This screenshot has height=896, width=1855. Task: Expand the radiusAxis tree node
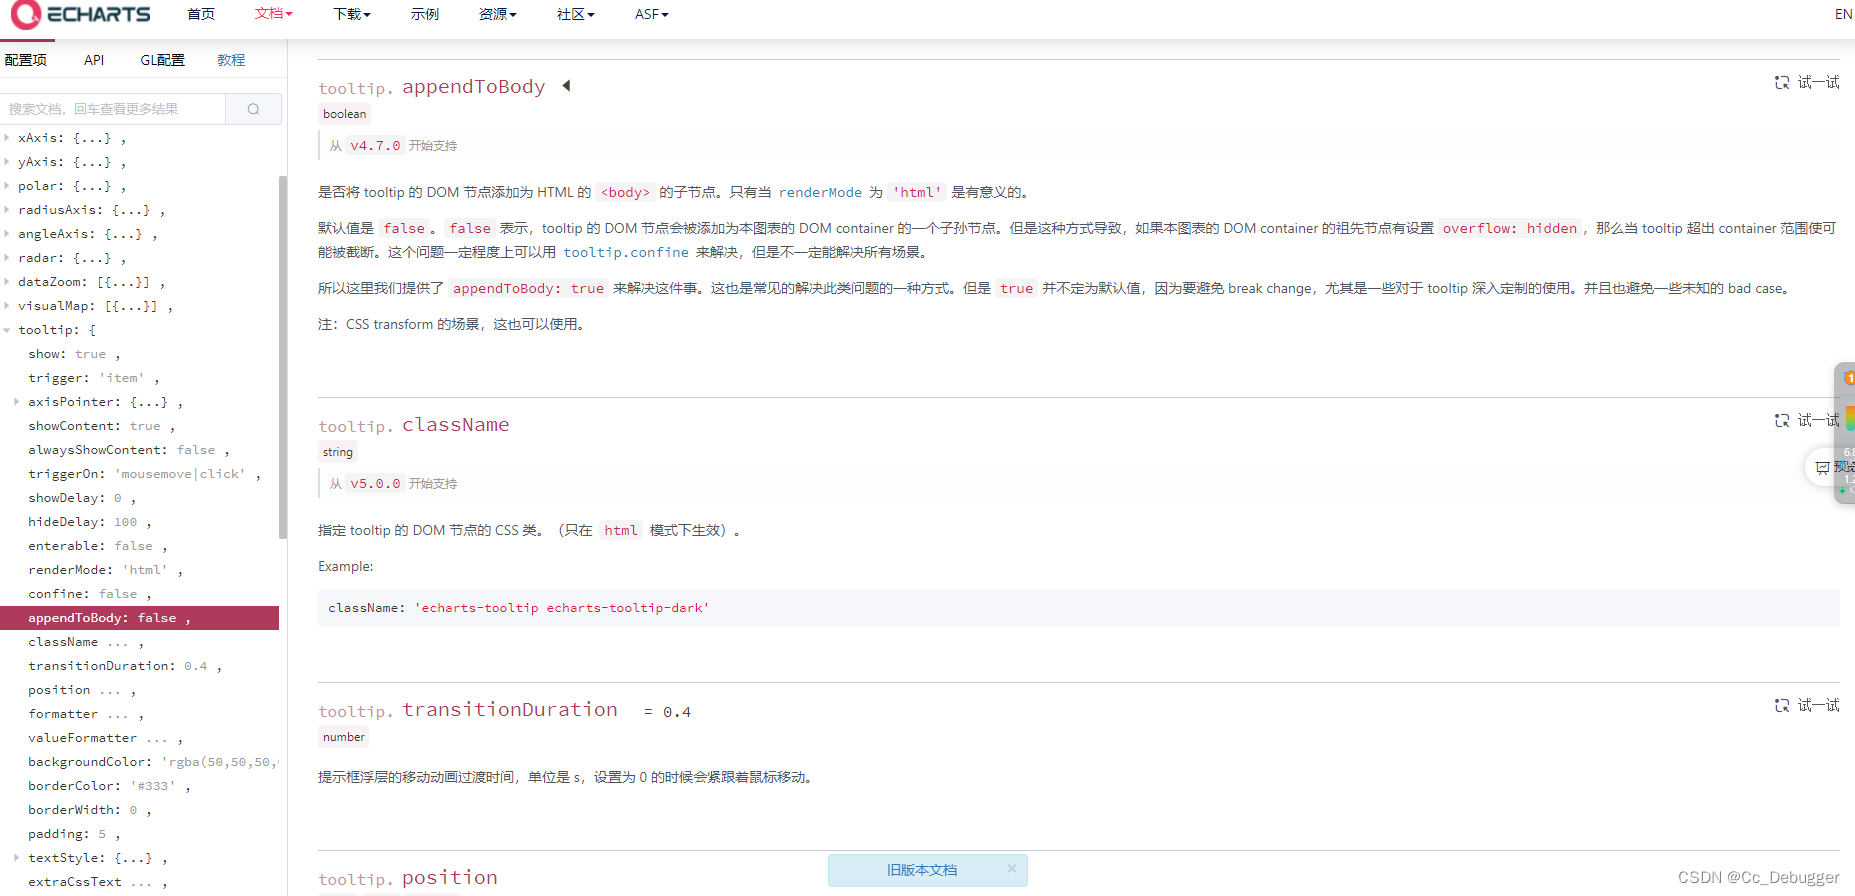tap(7, 210)
